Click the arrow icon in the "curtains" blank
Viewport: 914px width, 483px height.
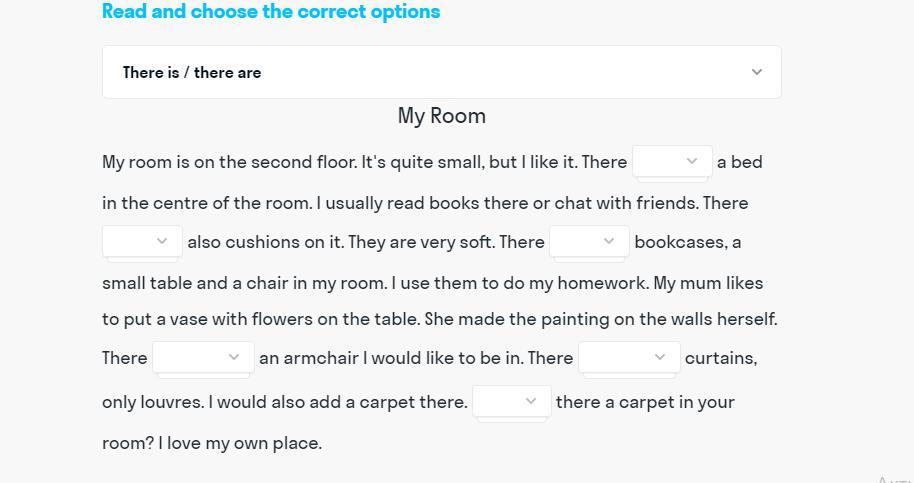(660, 357)
